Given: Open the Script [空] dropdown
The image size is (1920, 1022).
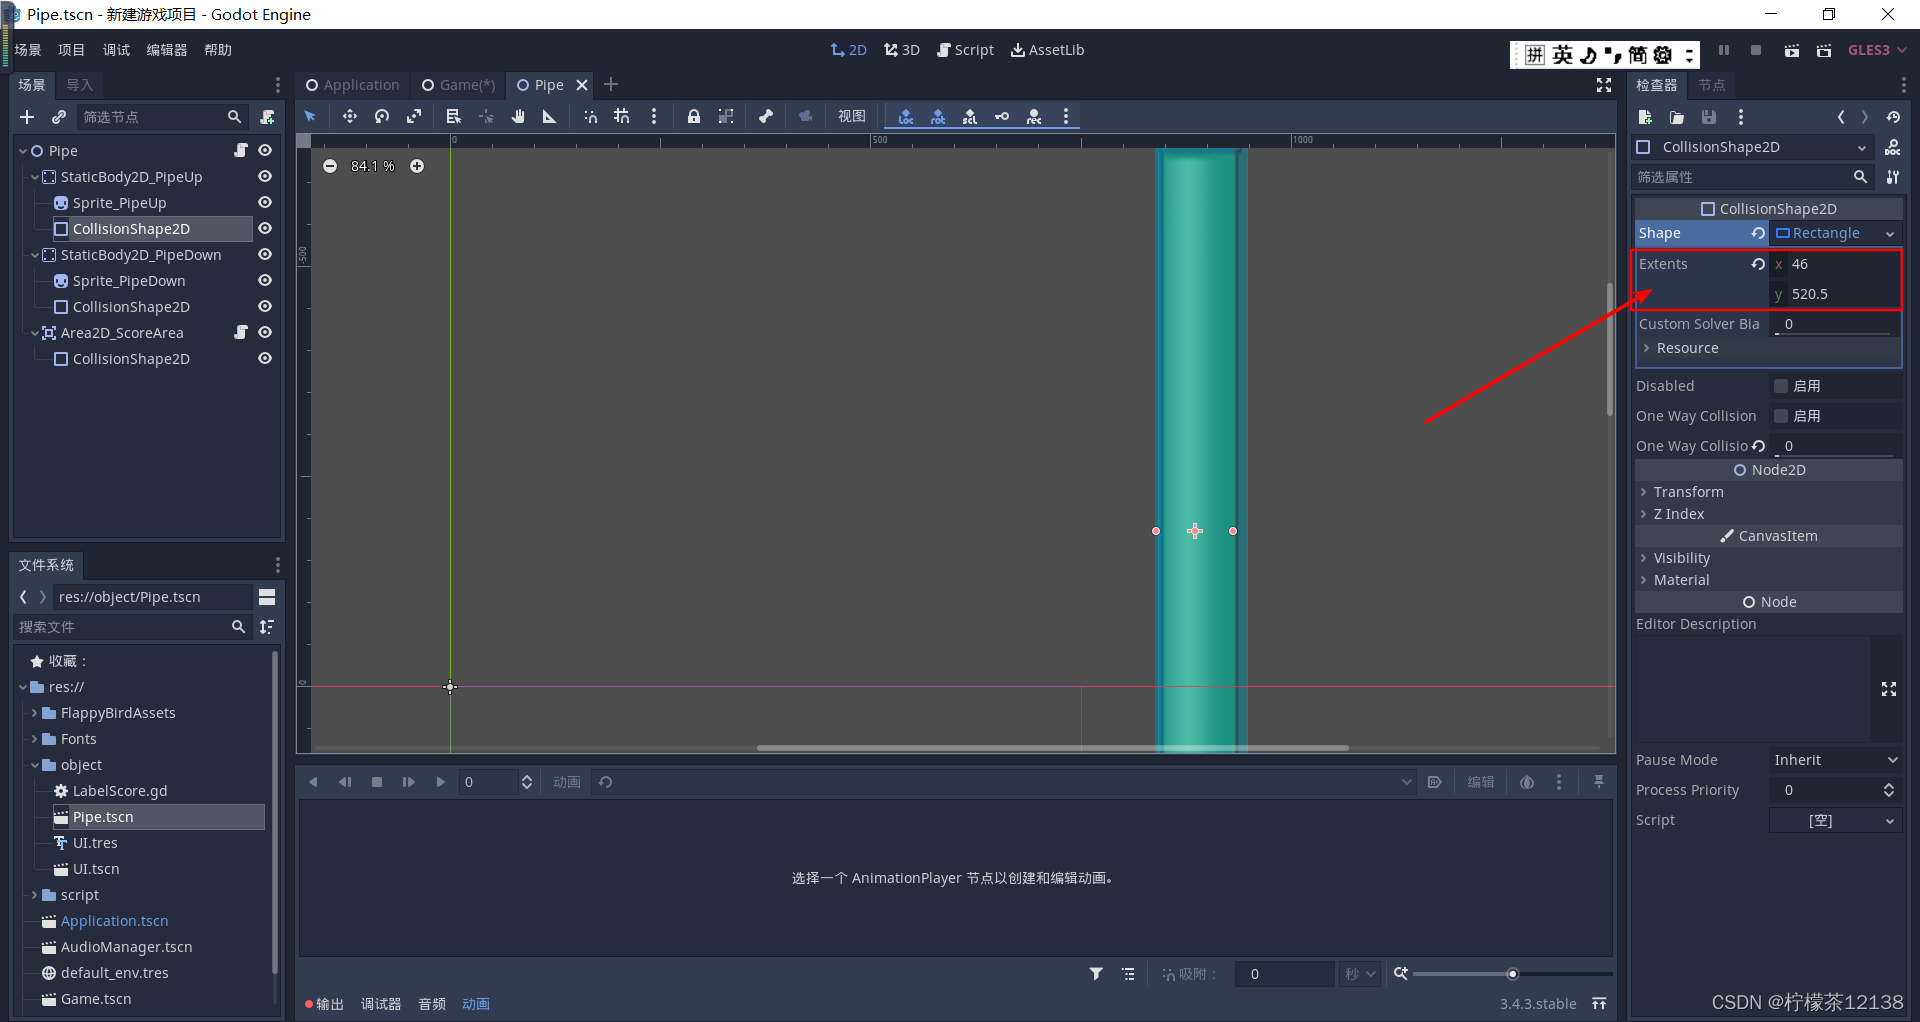Looking at the screenshot, I should pos(1836,820).
